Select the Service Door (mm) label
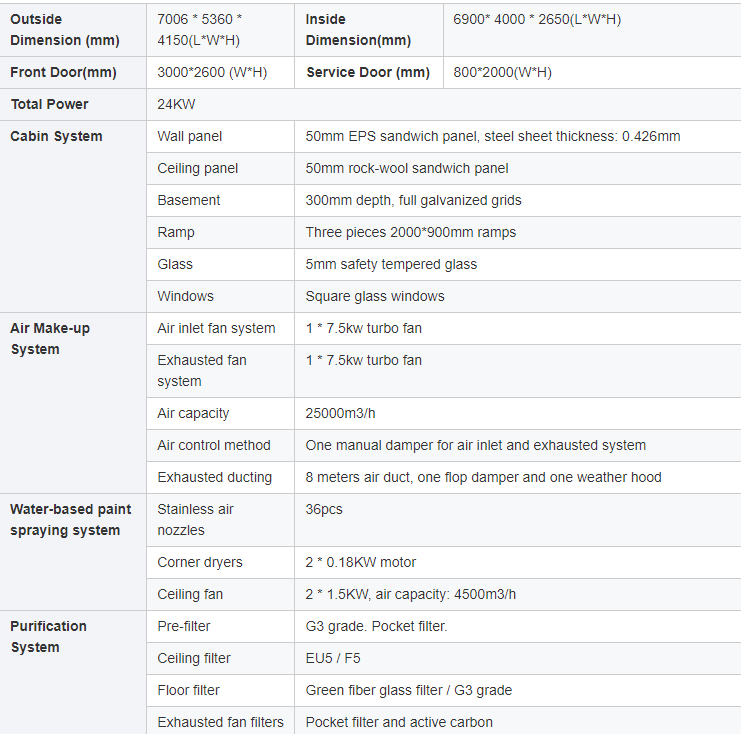This screenshot has width=741, height=734. [x=368, y=72]
